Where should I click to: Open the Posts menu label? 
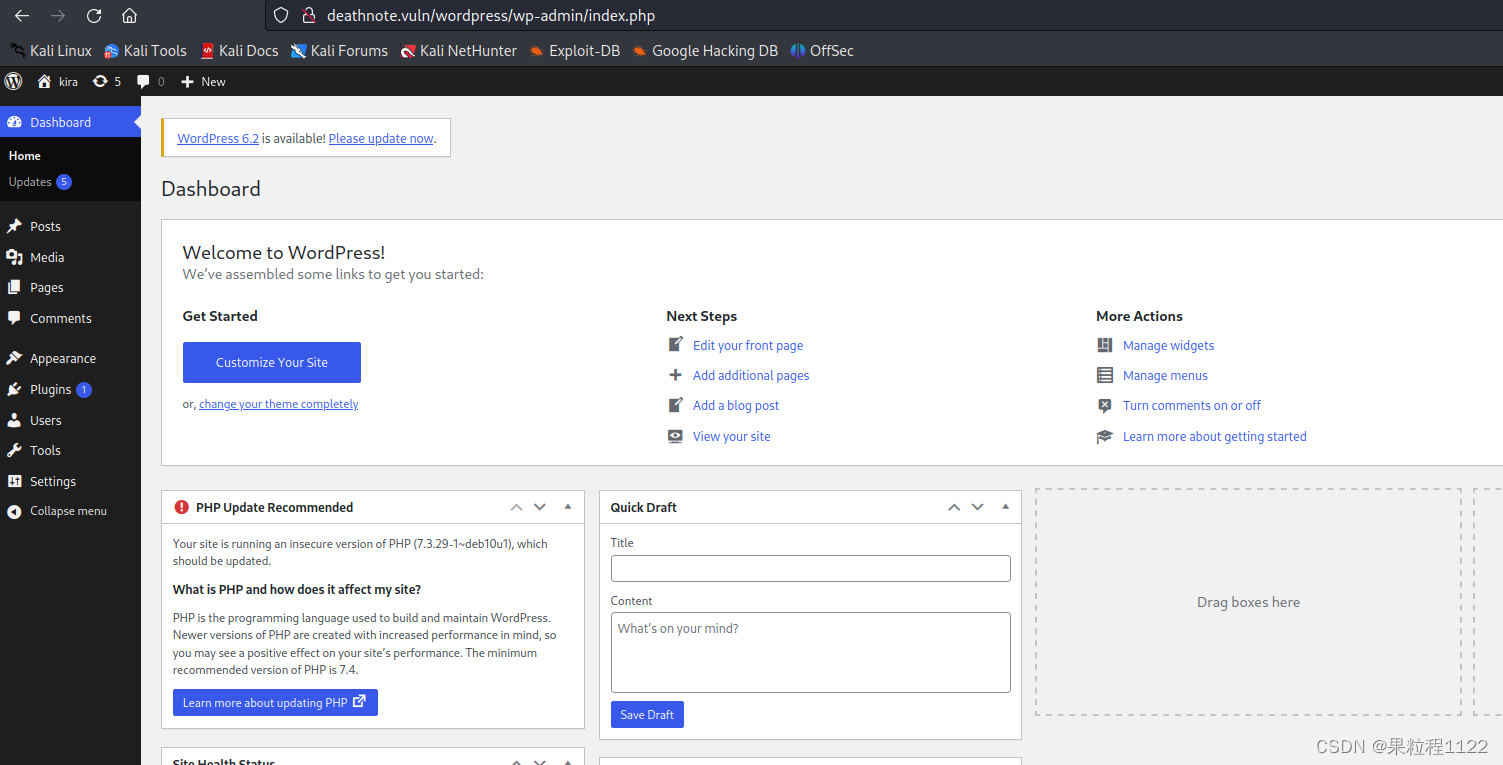[x=45, y=226]
